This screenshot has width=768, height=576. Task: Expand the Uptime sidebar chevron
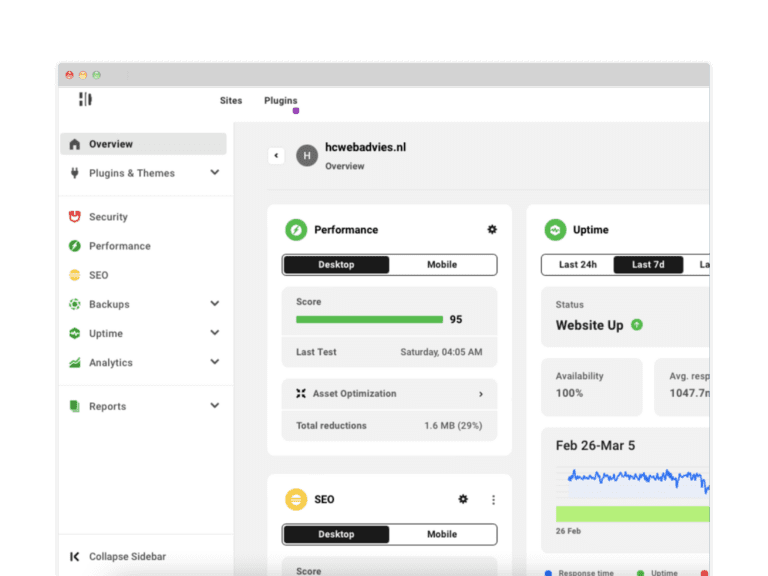point(215,333)
